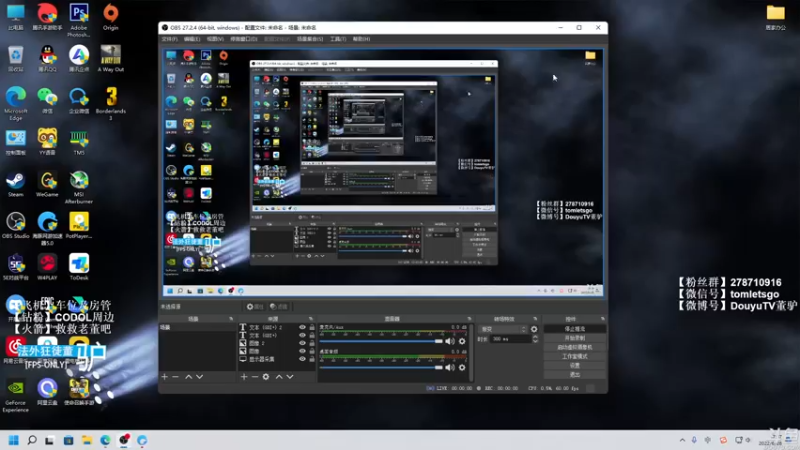This screenshot has width=800, height=450.
Task: Undock the sources panel via header icon
Action: 312,319
